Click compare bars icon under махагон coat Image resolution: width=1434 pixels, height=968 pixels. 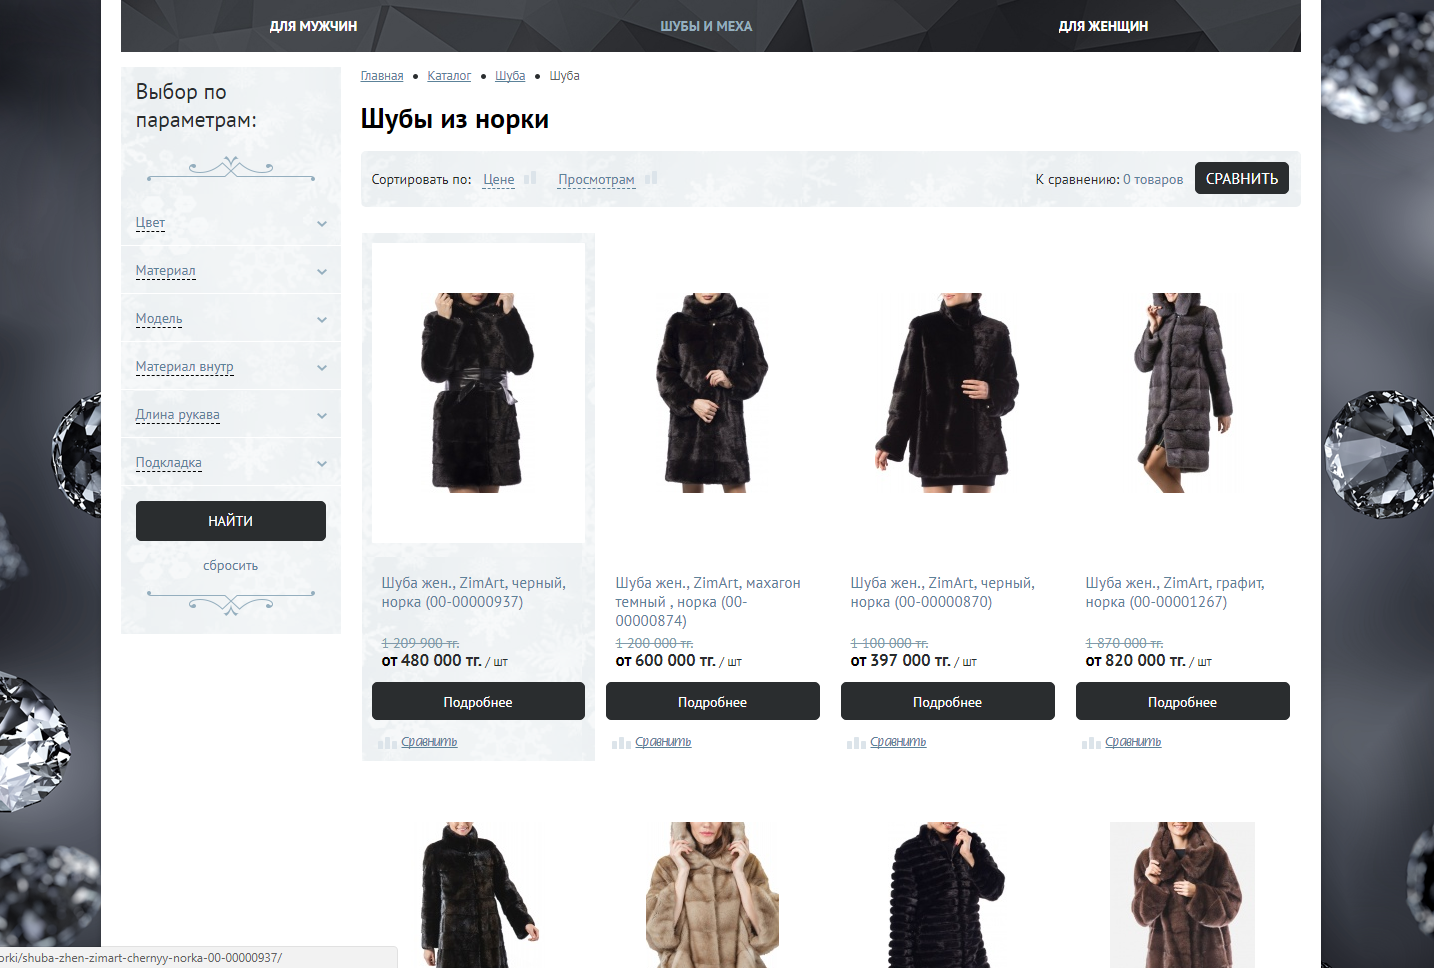tap(621, 743)
